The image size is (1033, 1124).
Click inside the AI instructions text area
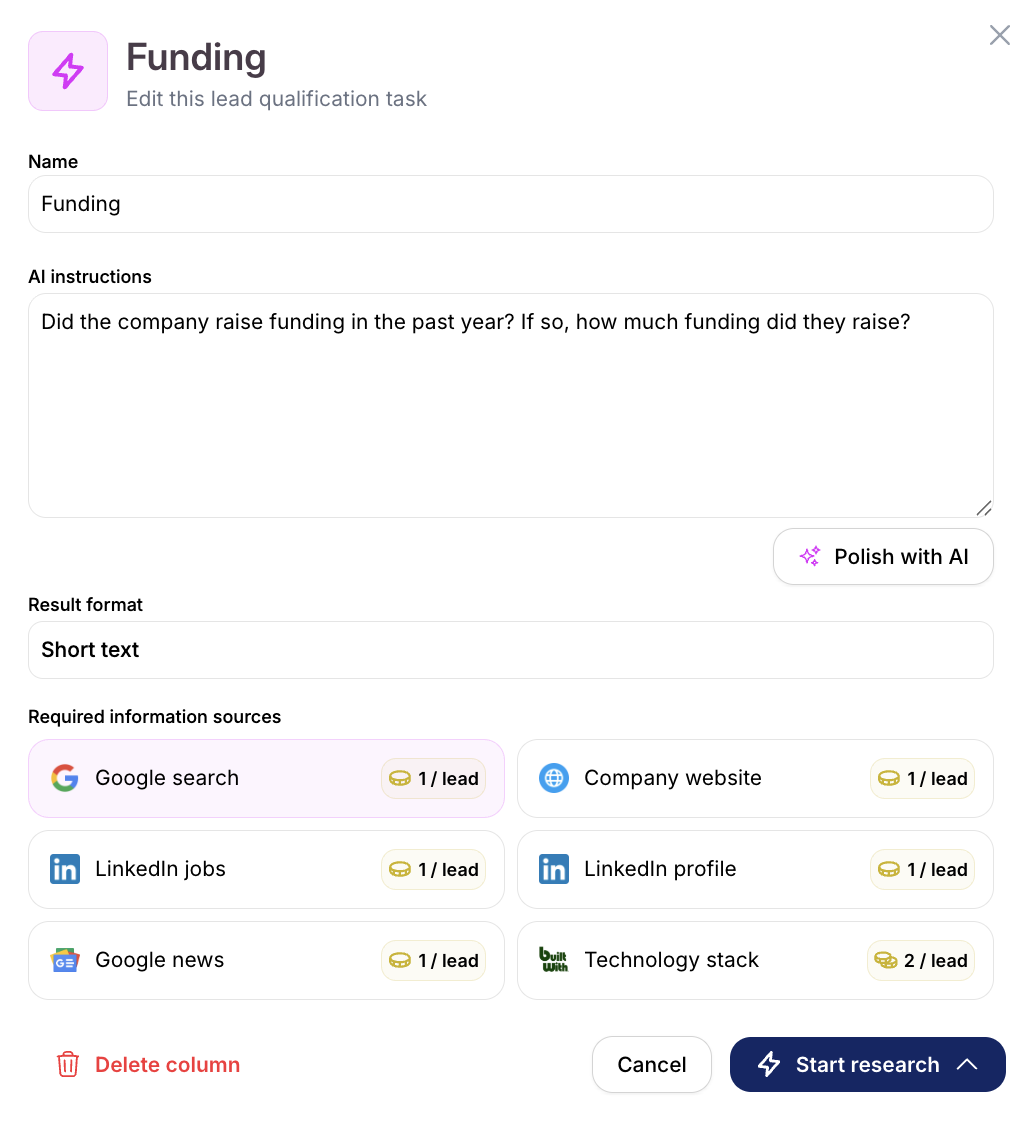point(510,420)
